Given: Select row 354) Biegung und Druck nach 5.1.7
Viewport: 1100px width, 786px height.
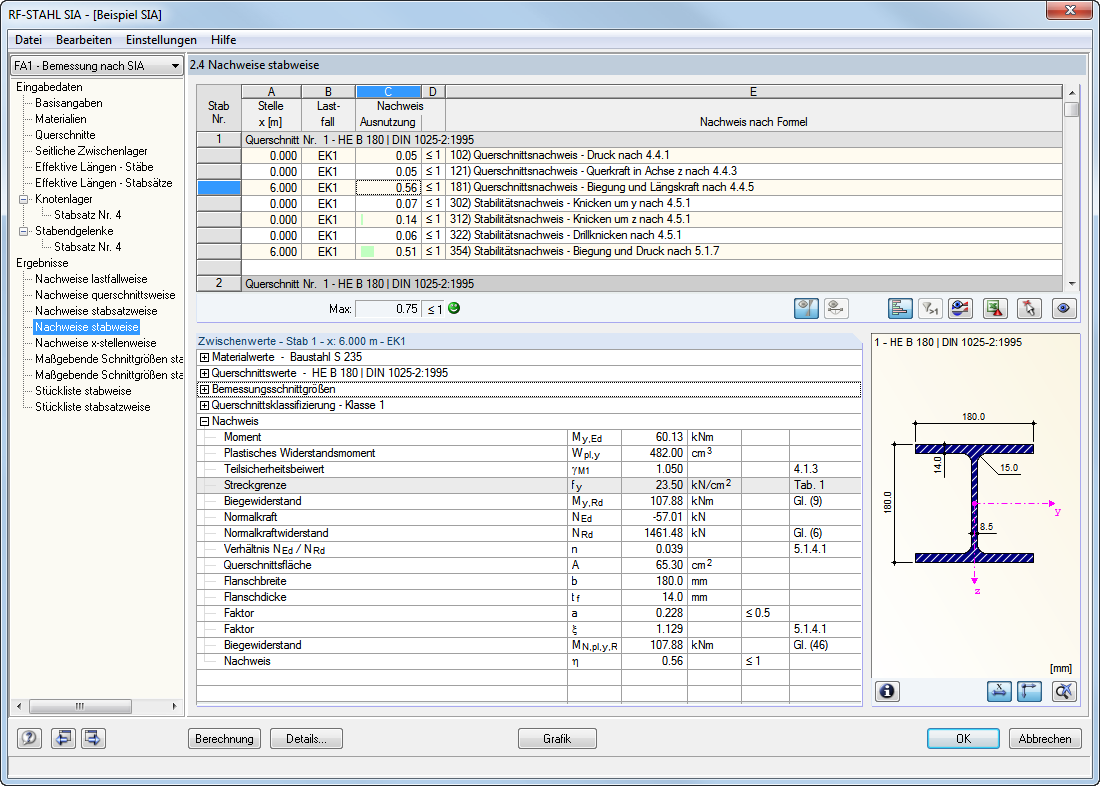Looking at the screenshot, I should coord(629,252).
